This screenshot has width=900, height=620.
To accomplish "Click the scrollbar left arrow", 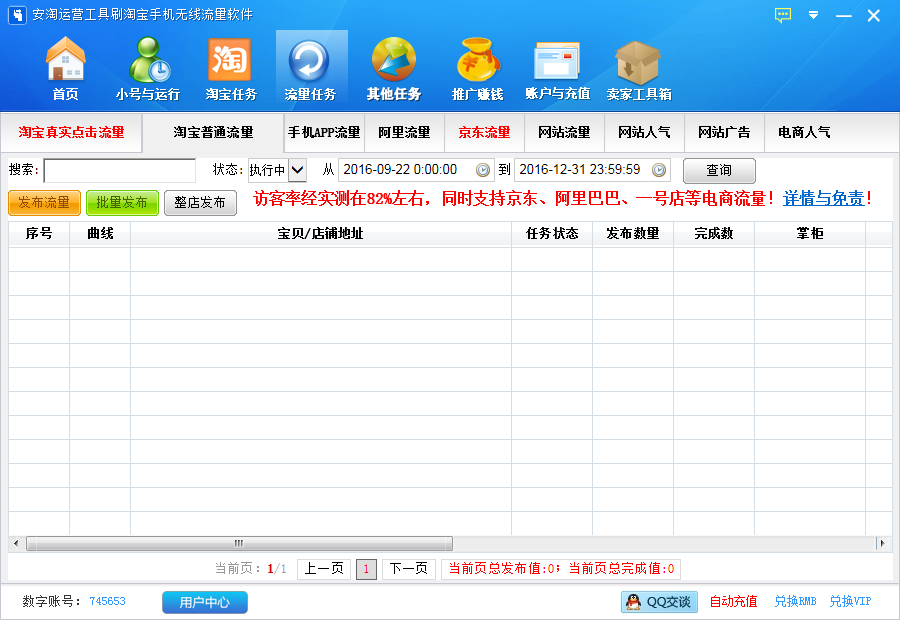I will click(16, 543).
